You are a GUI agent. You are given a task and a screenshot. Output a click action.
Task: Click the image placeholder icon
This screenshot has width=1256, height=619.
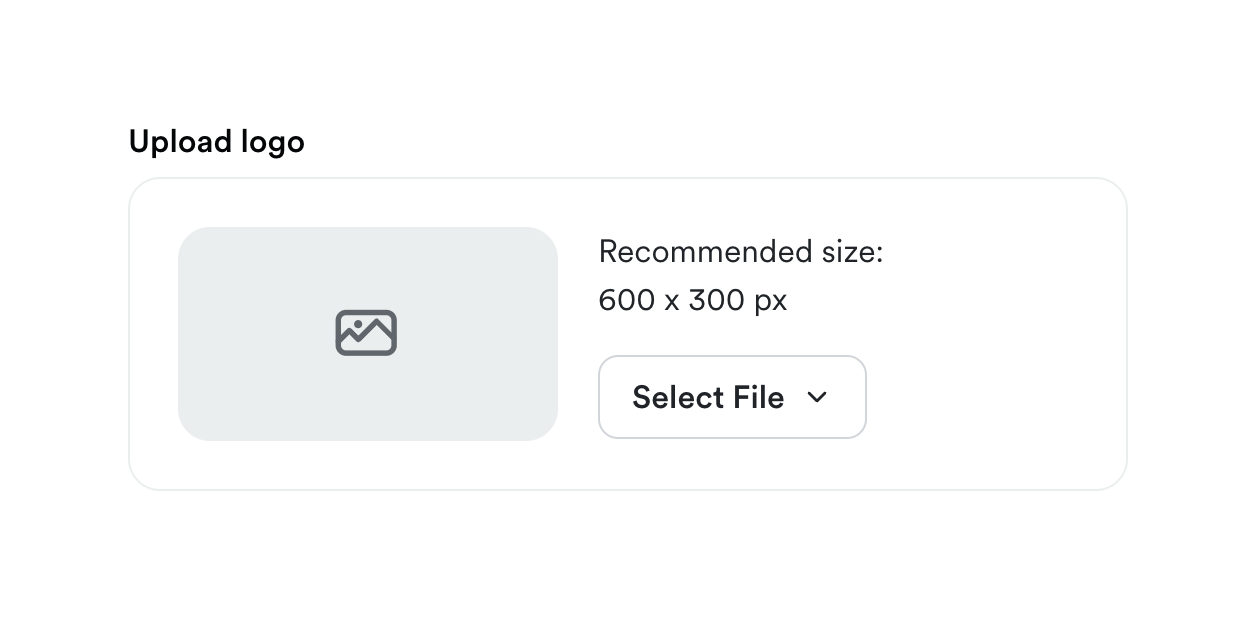pos(366,333)
